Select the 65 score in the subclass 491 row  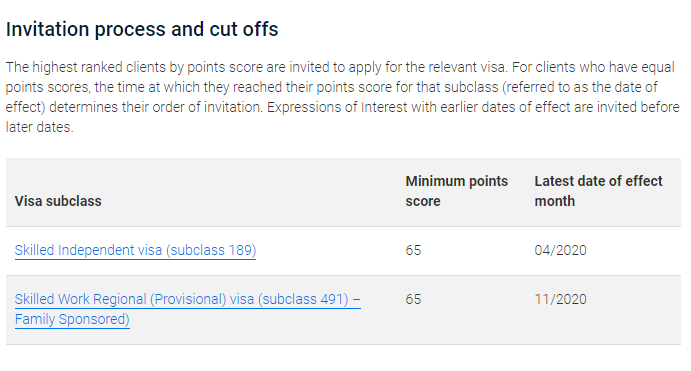pos(413,299)
